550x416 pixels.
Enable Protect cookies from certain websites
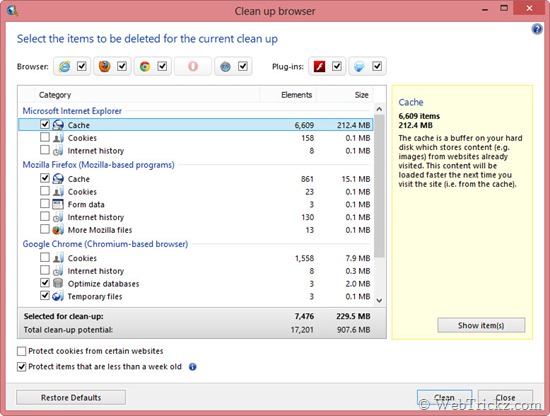click(22, 351)
